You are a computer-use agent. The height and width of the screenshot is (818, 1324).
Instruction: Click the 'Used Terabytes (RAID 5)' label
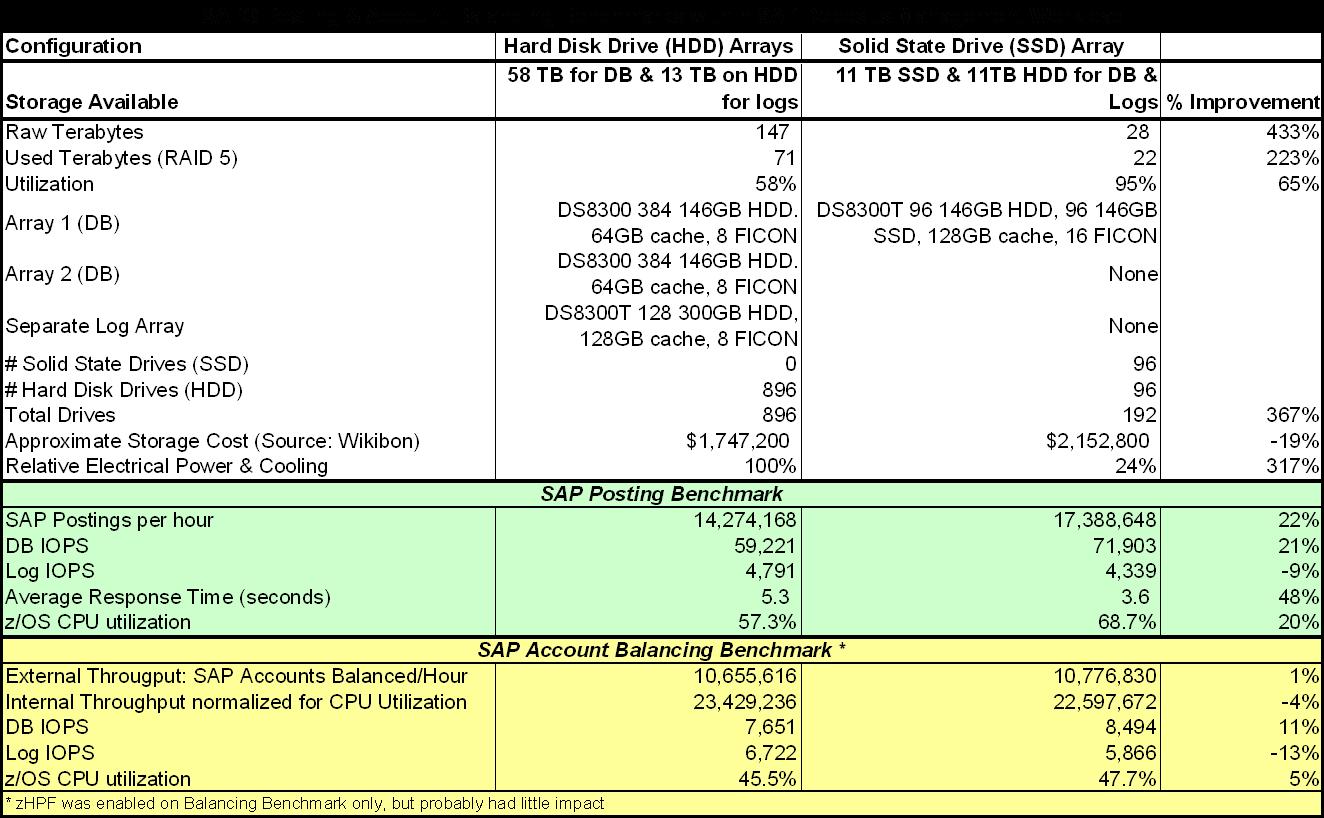[122, 158]
